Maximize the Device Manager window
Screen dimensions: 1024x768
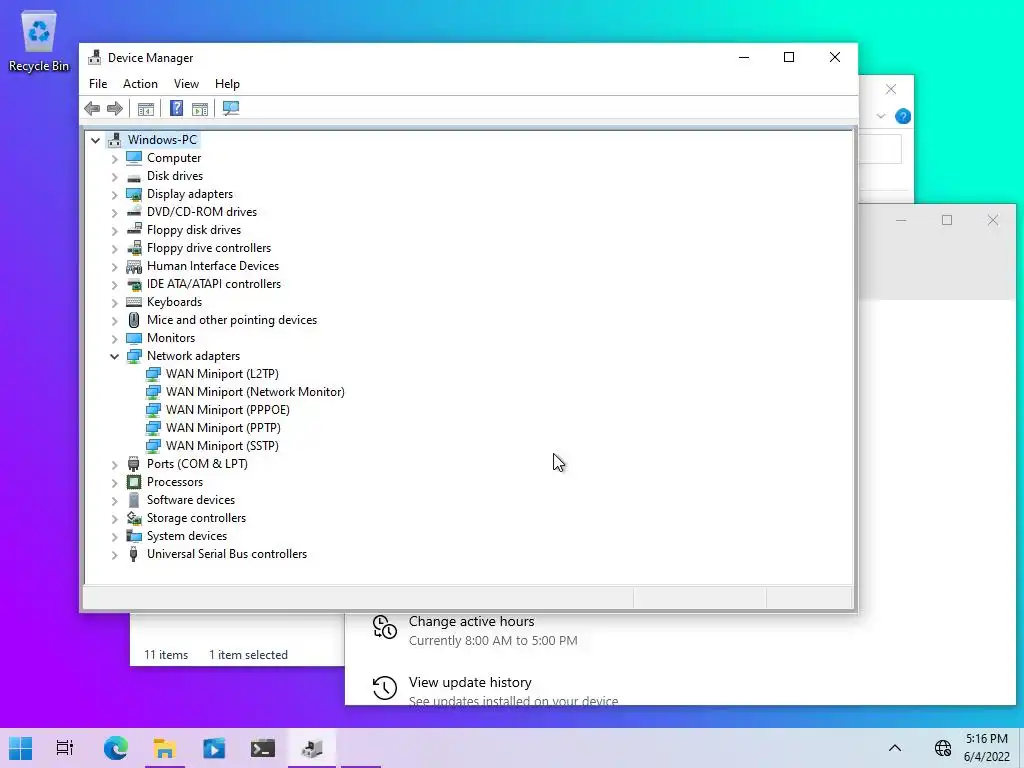789,57
